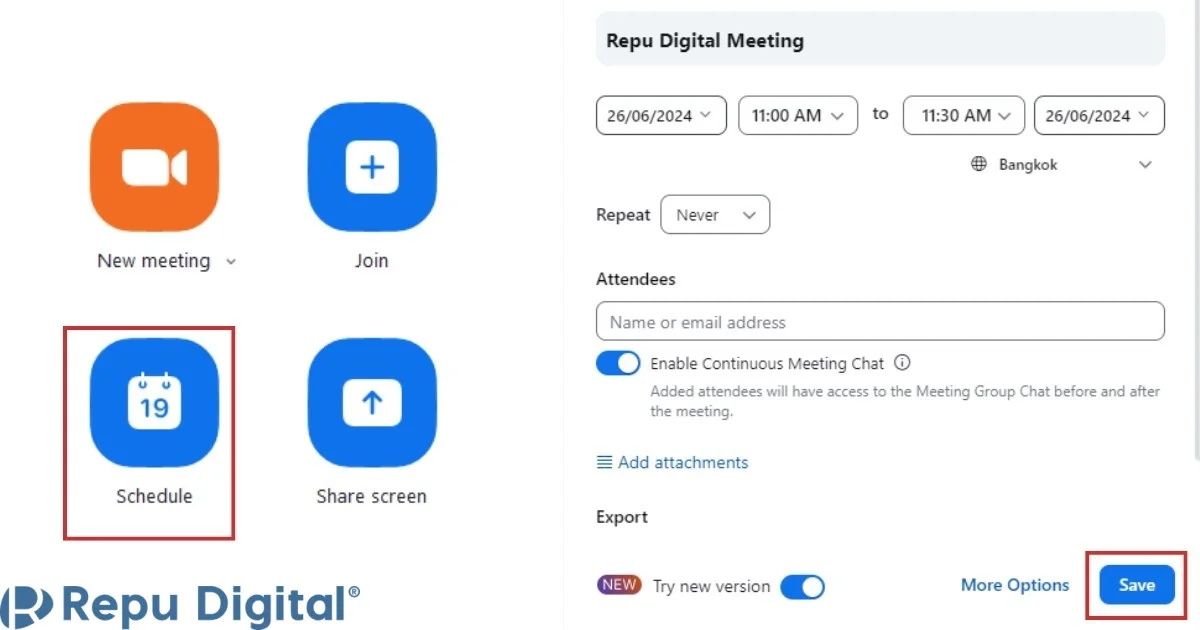The image size is (1200, 630).
Task: Click the info icon beside Continuous Meeting Chat
Action: 902,363
